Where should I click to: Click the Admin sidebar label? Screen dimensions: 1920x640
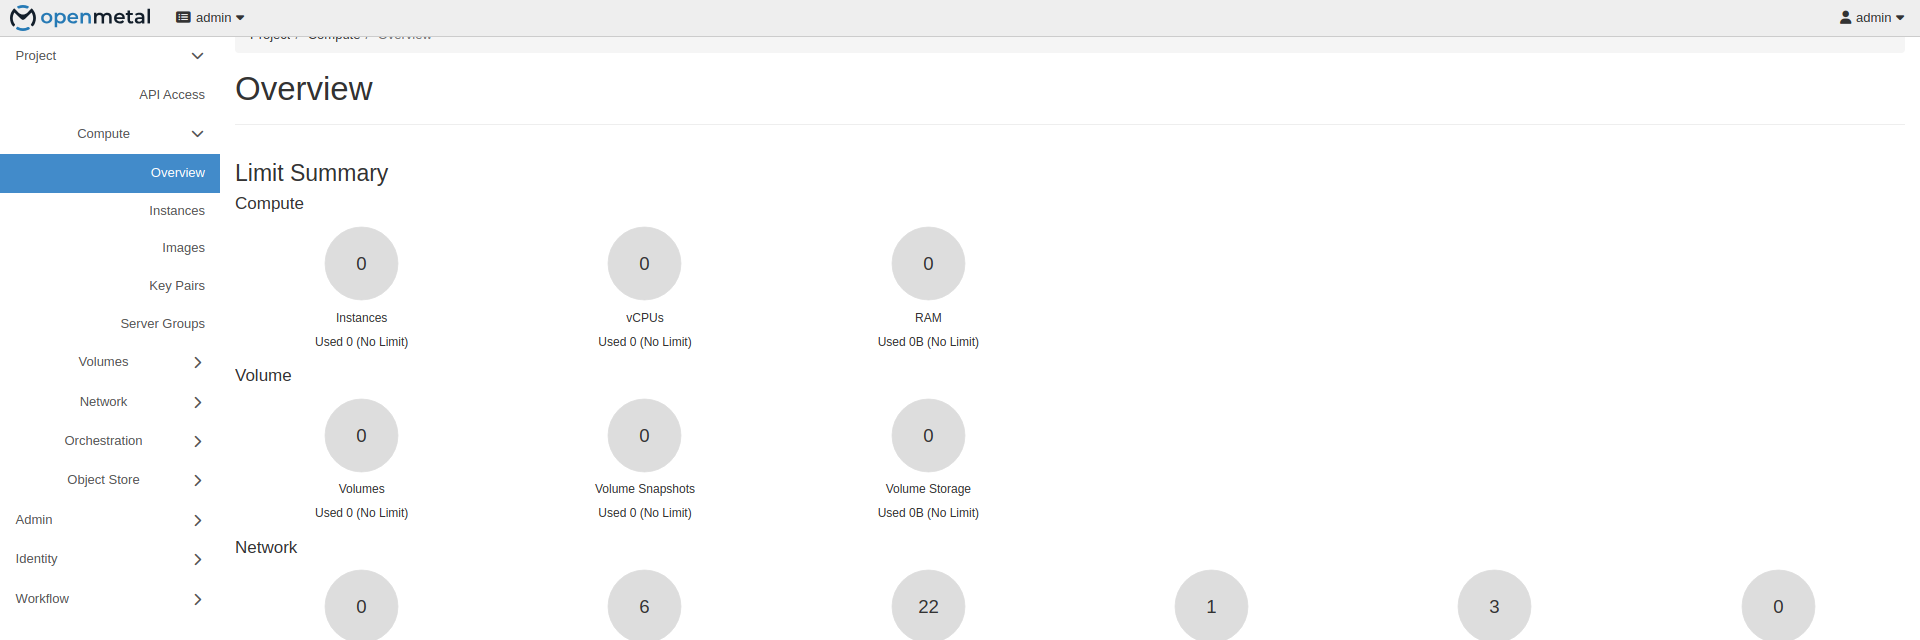[34, 520]
